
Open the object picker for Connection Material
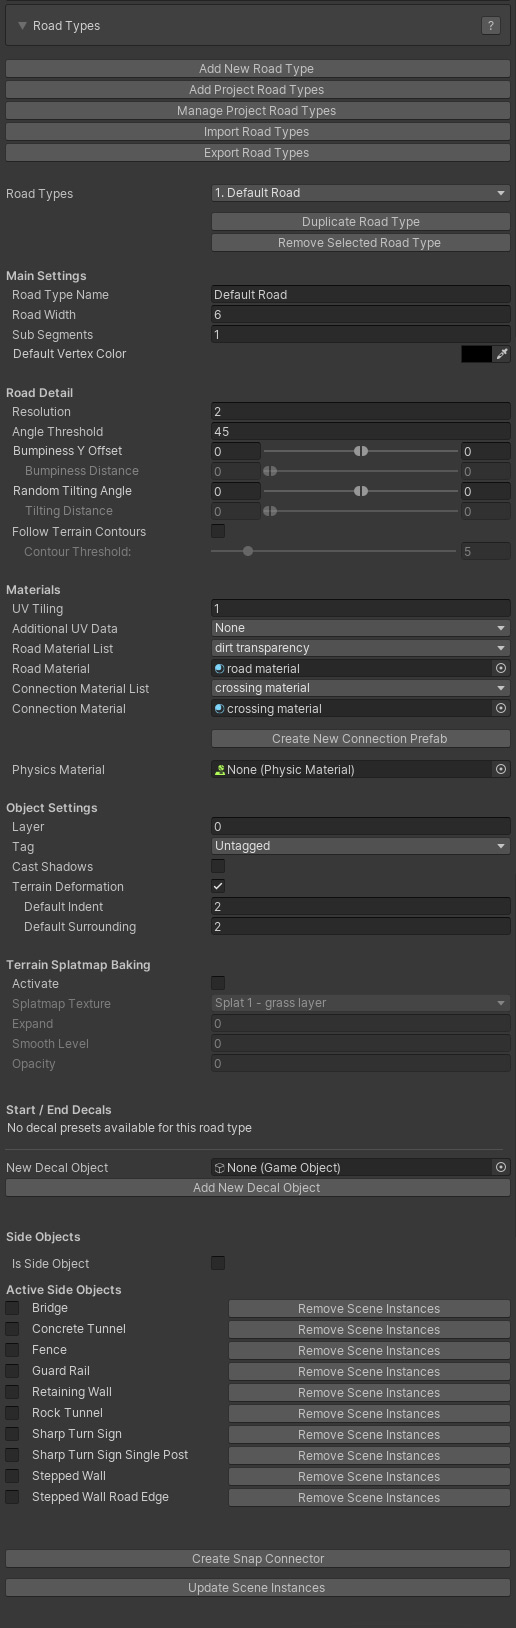501,708
